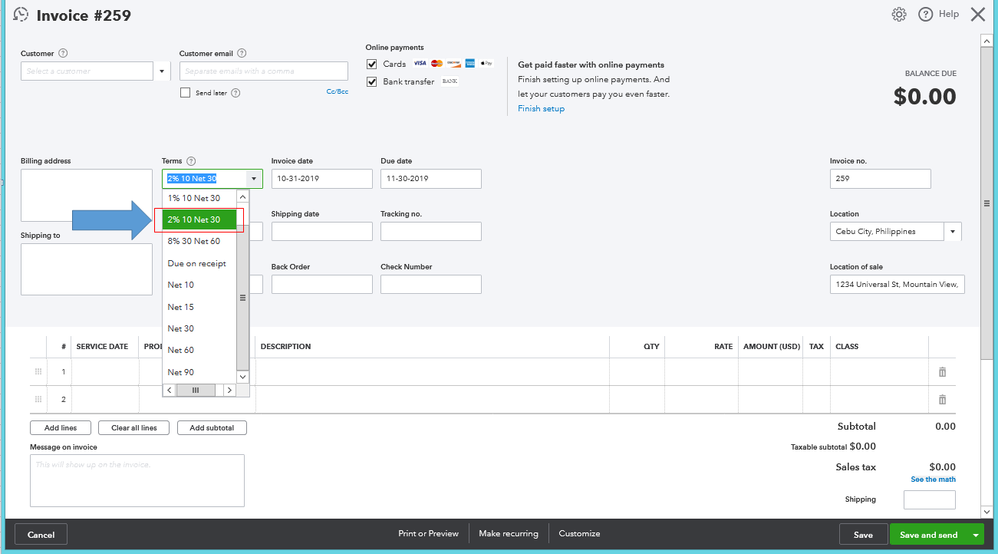Click the Billing address text box
The image size is (998, 554).
tap(87, 195)
